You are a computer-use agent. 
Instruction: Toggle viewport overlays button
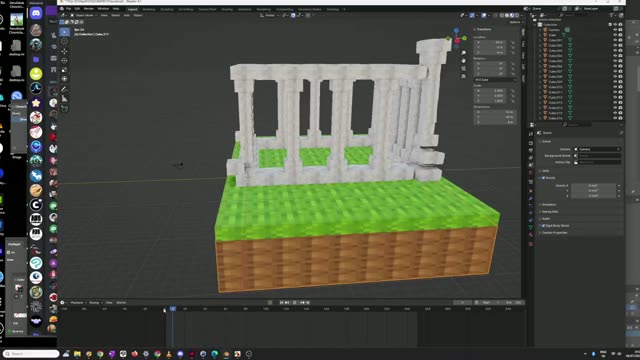click(484, 15)
